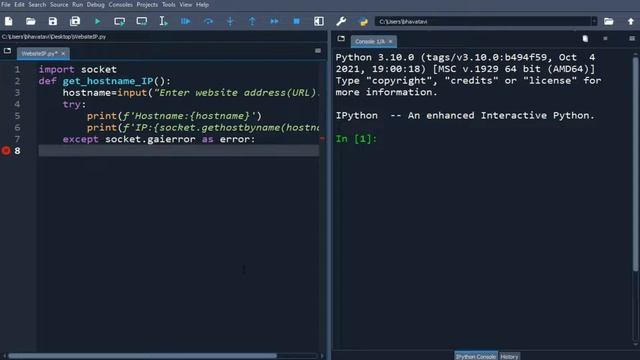This screenshot has height=360, width=640.
Task: Start debugging the file
Action: click(186, 21)
